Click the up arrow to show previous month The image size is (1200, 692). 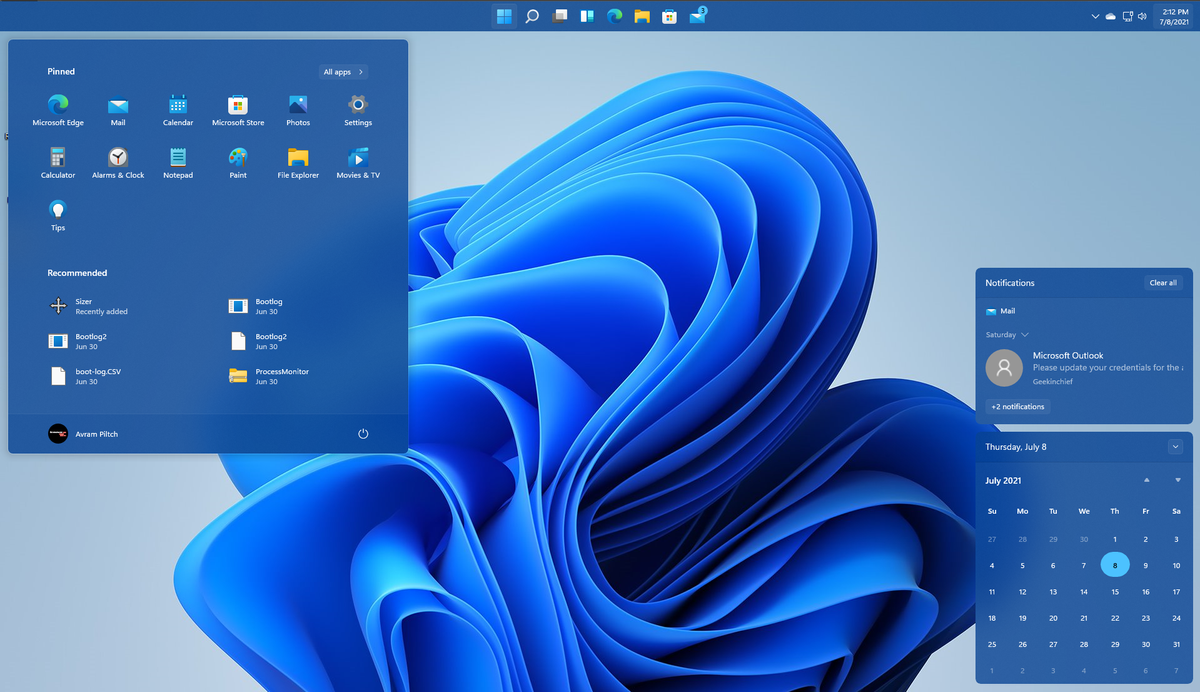[1147, 480]
